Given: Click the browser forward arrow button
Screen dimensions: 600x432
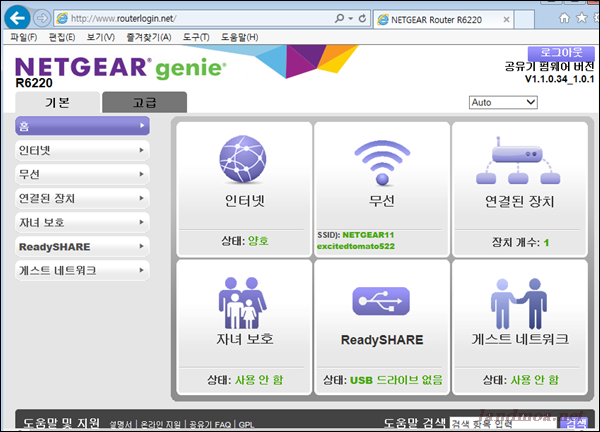Looking at the screenshot, I should click(x=41, y=18).
